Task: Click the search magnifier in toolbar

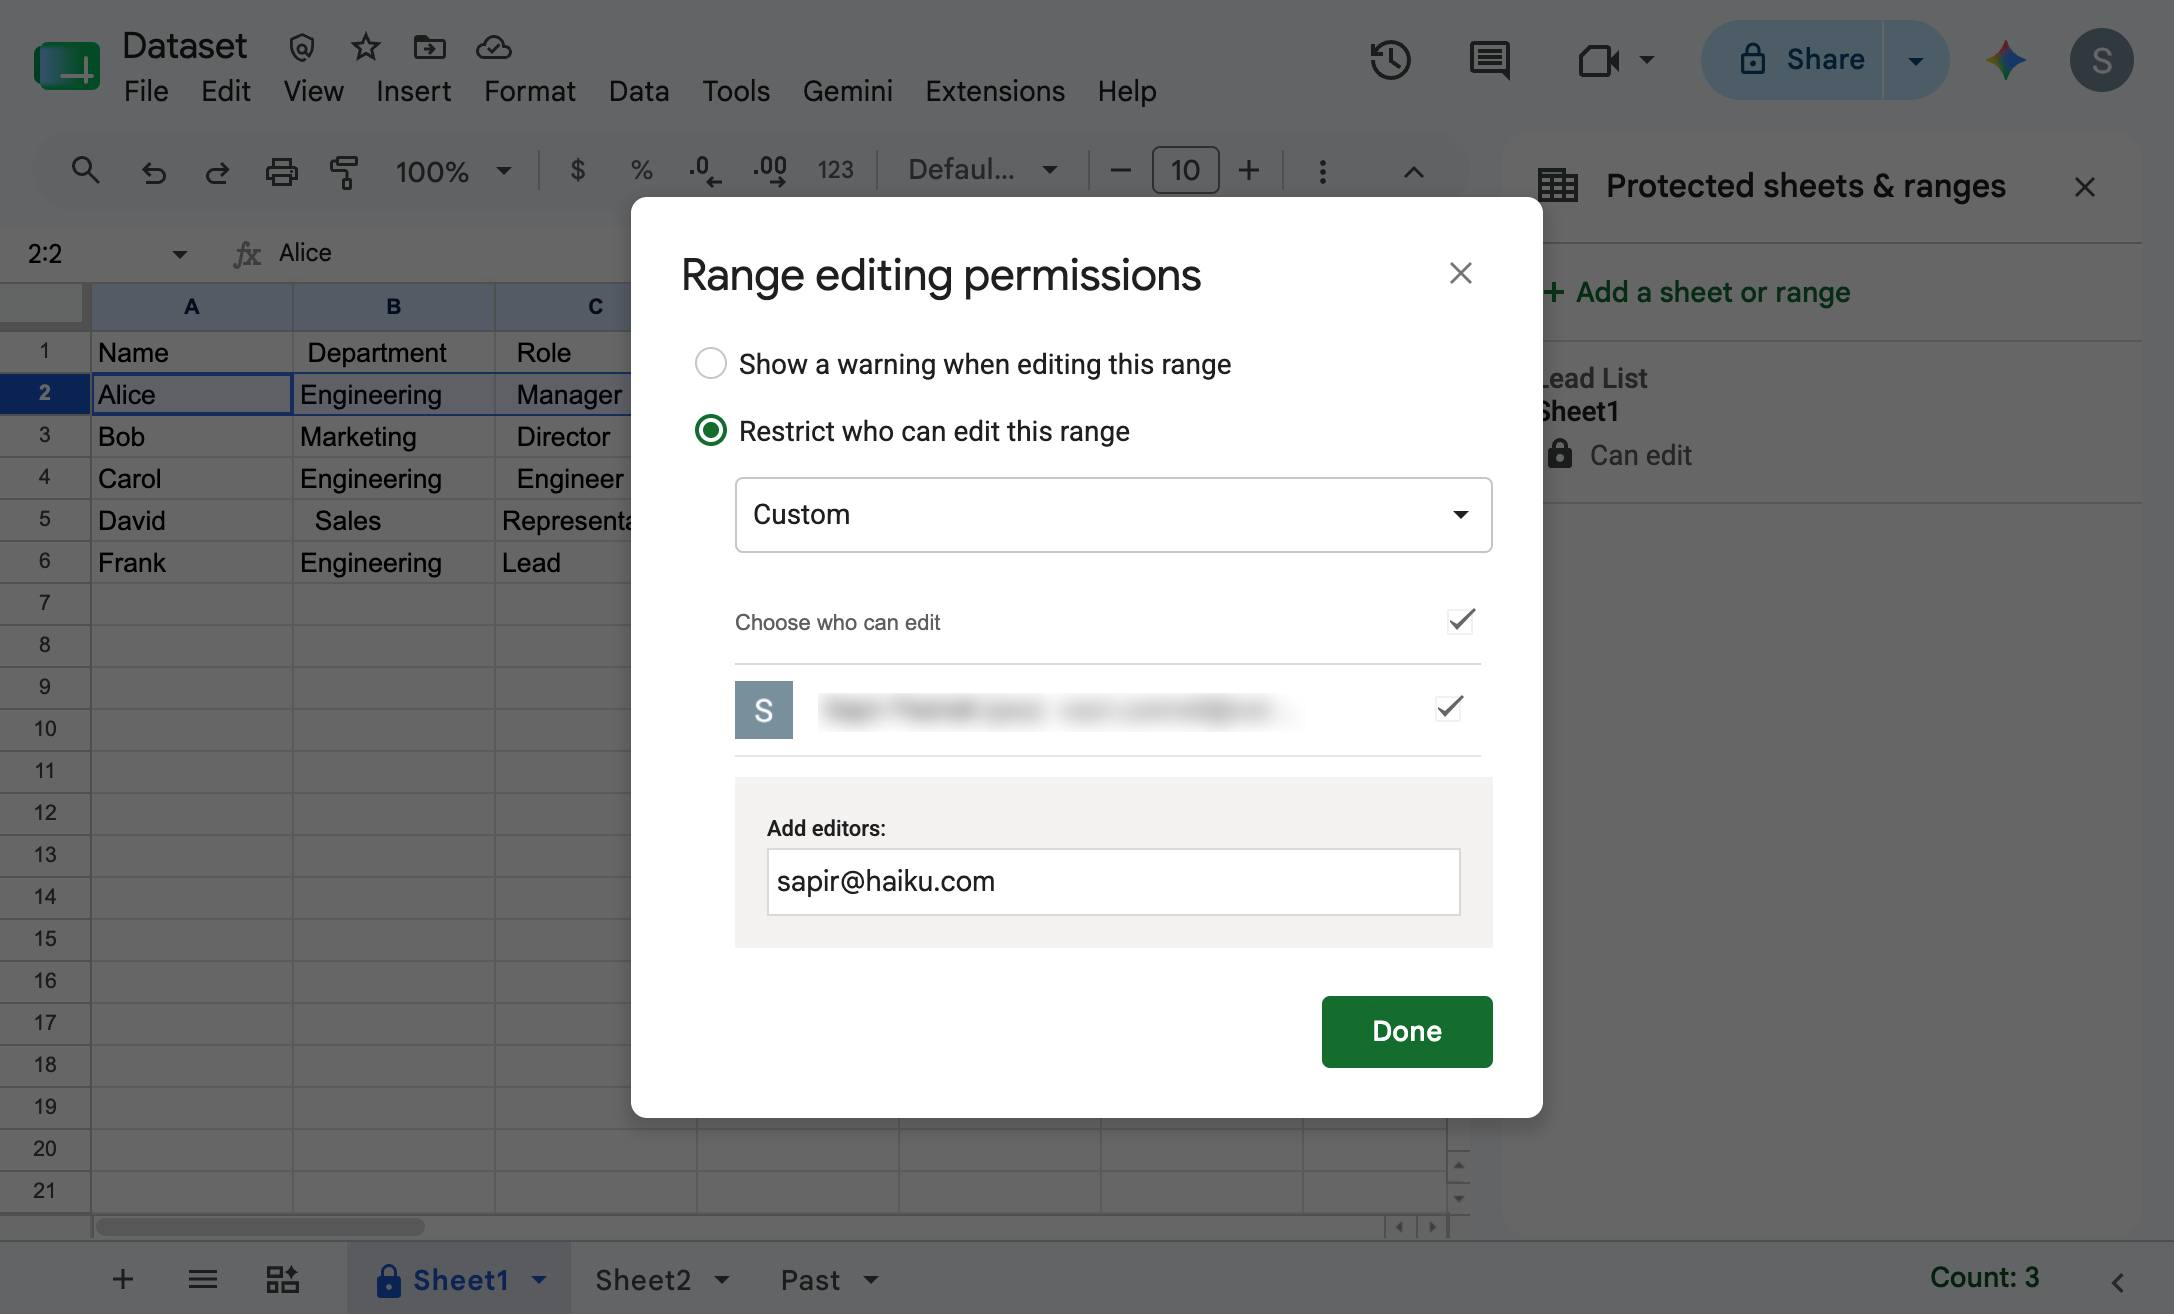Action: (86, 171)
